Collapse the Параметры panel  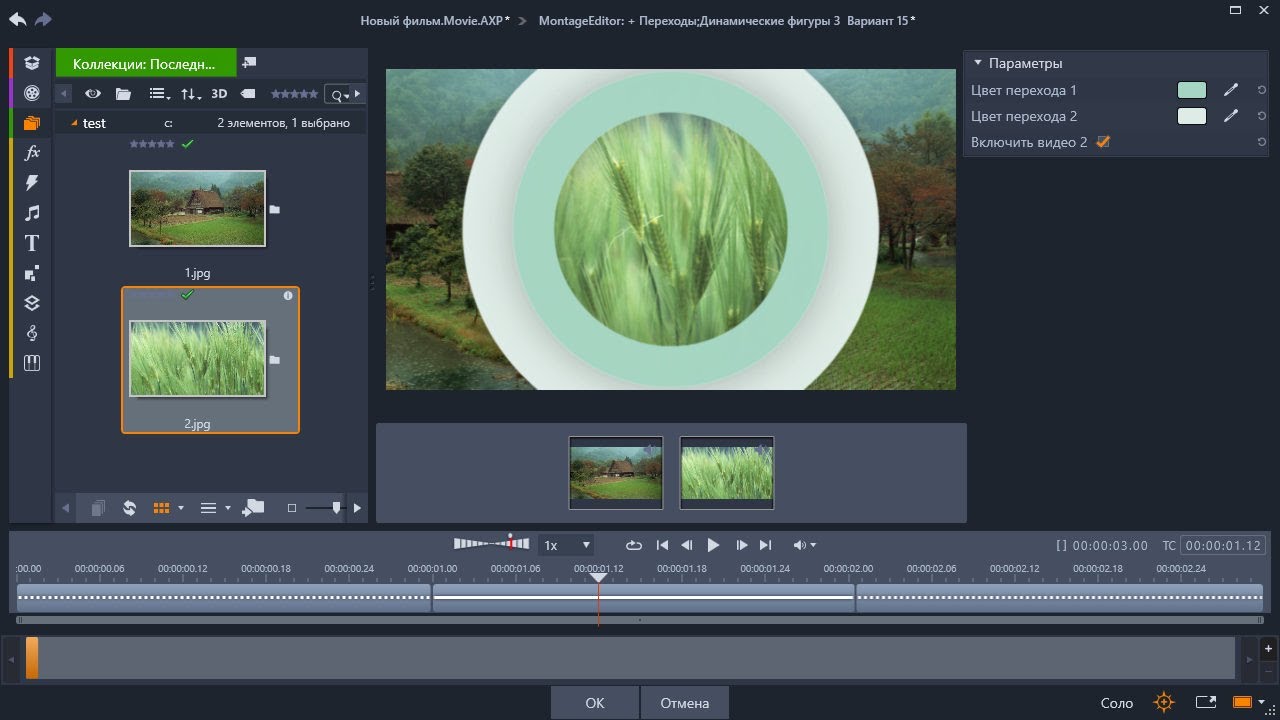pos(978,63)
